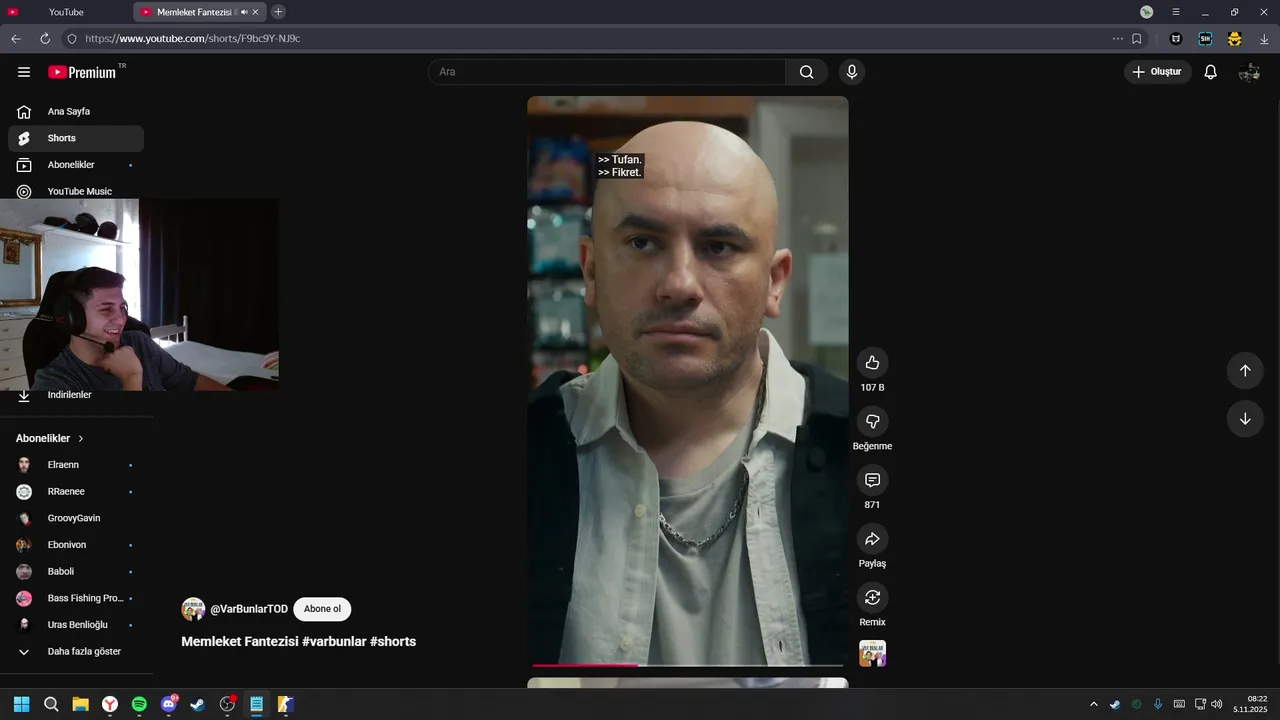The width and height of the screenshot is (1280, 720).
Task: Select Shorts in the sidebar
Action: [x=76, y=138]
